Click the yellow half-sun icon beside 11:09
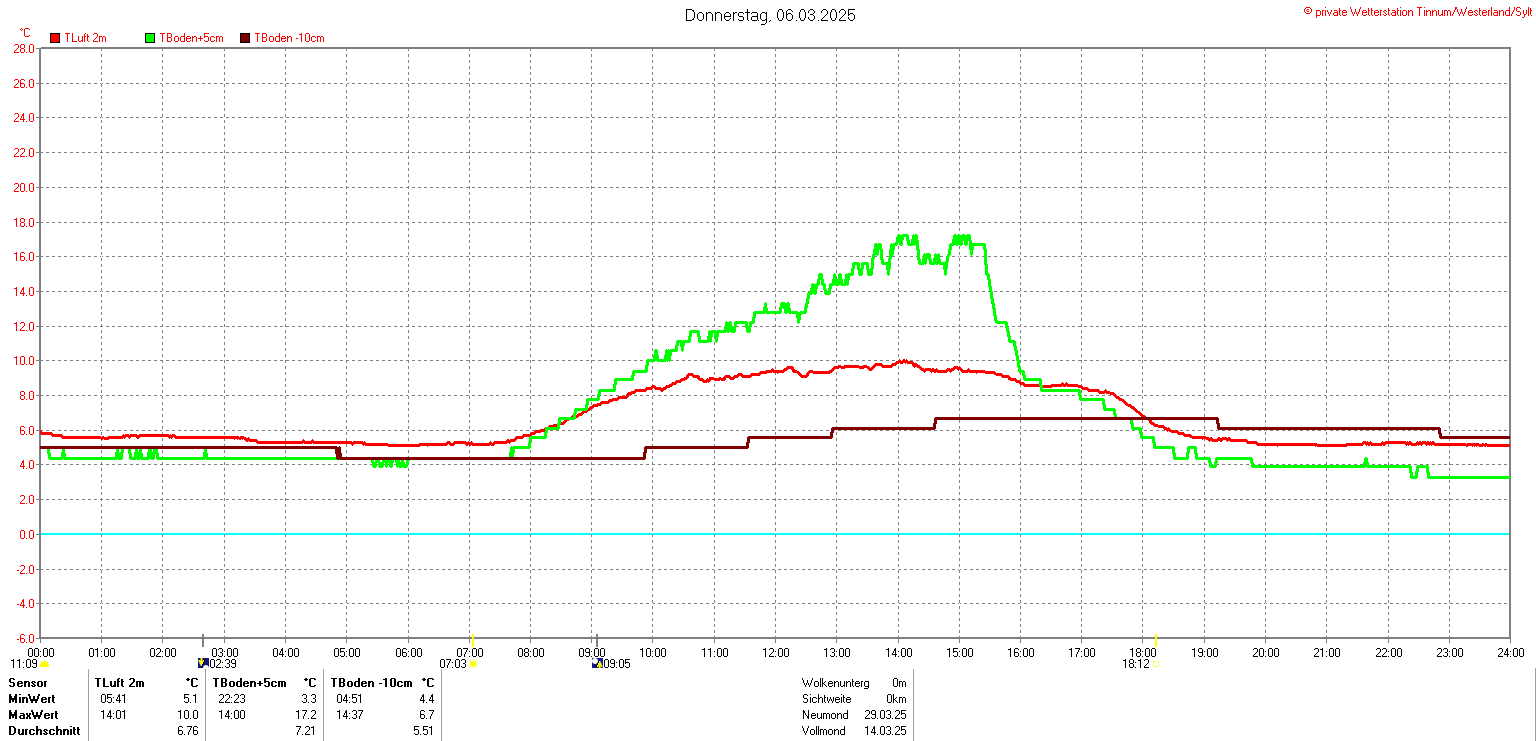This screenshot has width=1536, height=741. [44, 664]
